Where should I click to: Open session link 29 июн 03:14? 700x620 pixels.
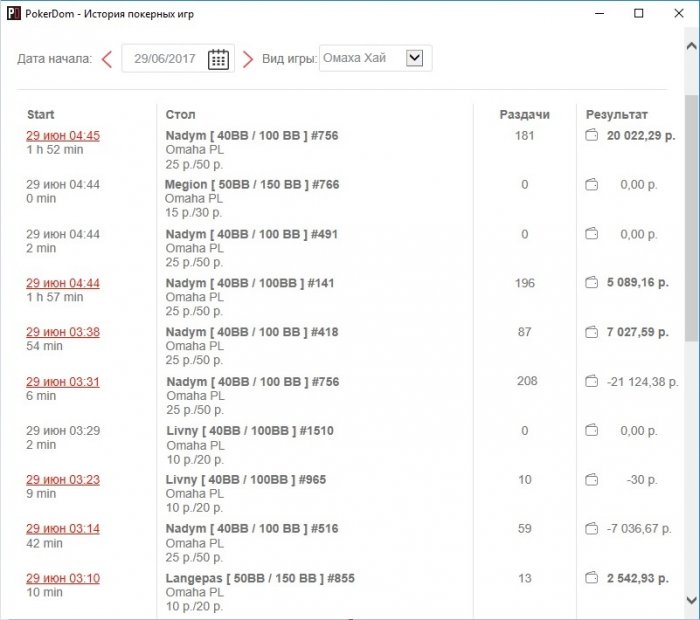(63, 528)
